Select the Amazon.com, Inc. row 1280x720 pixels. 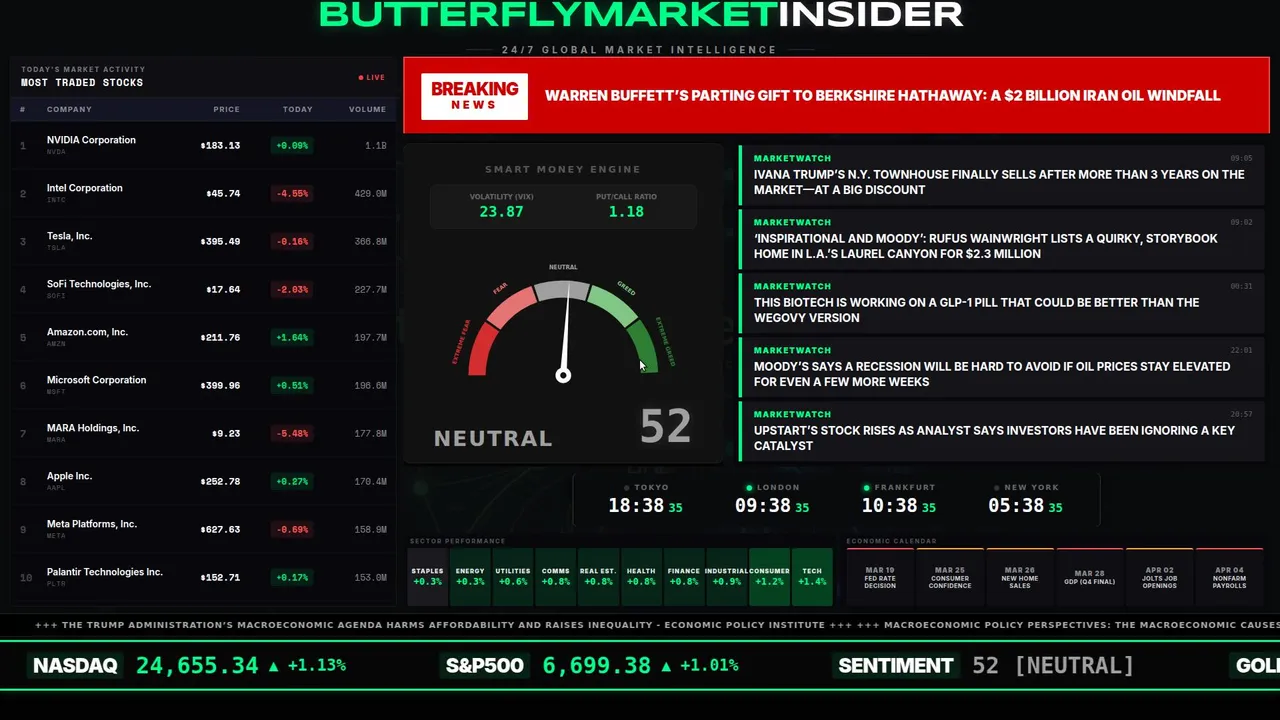coord(203,337)
